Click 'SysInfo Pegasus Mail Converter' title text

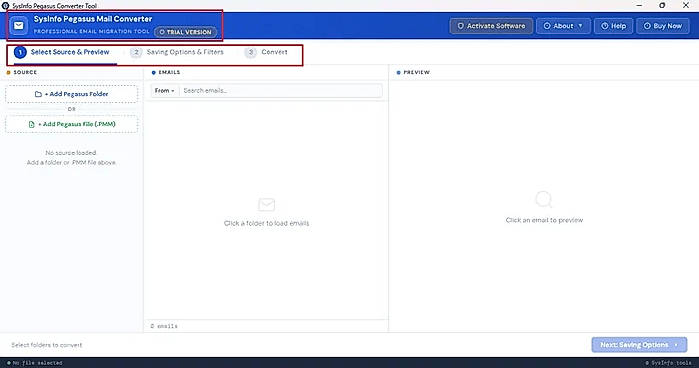93,19
